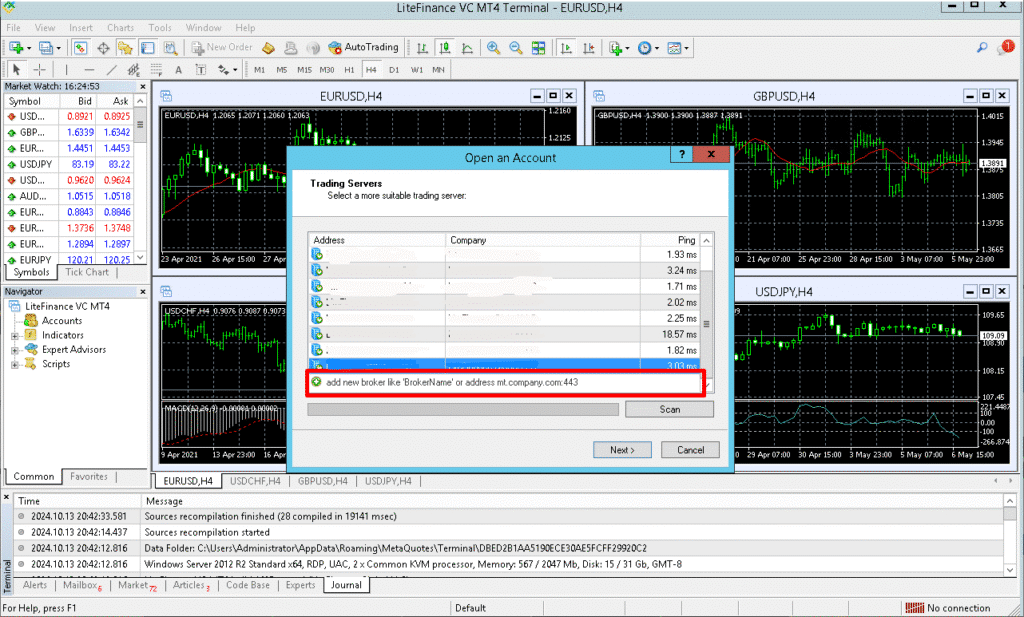Viewport: 1024px width, 617px height.
Task: Toggle the AutoTrading button
Action: pyautogui.click(x=363, y=48)
